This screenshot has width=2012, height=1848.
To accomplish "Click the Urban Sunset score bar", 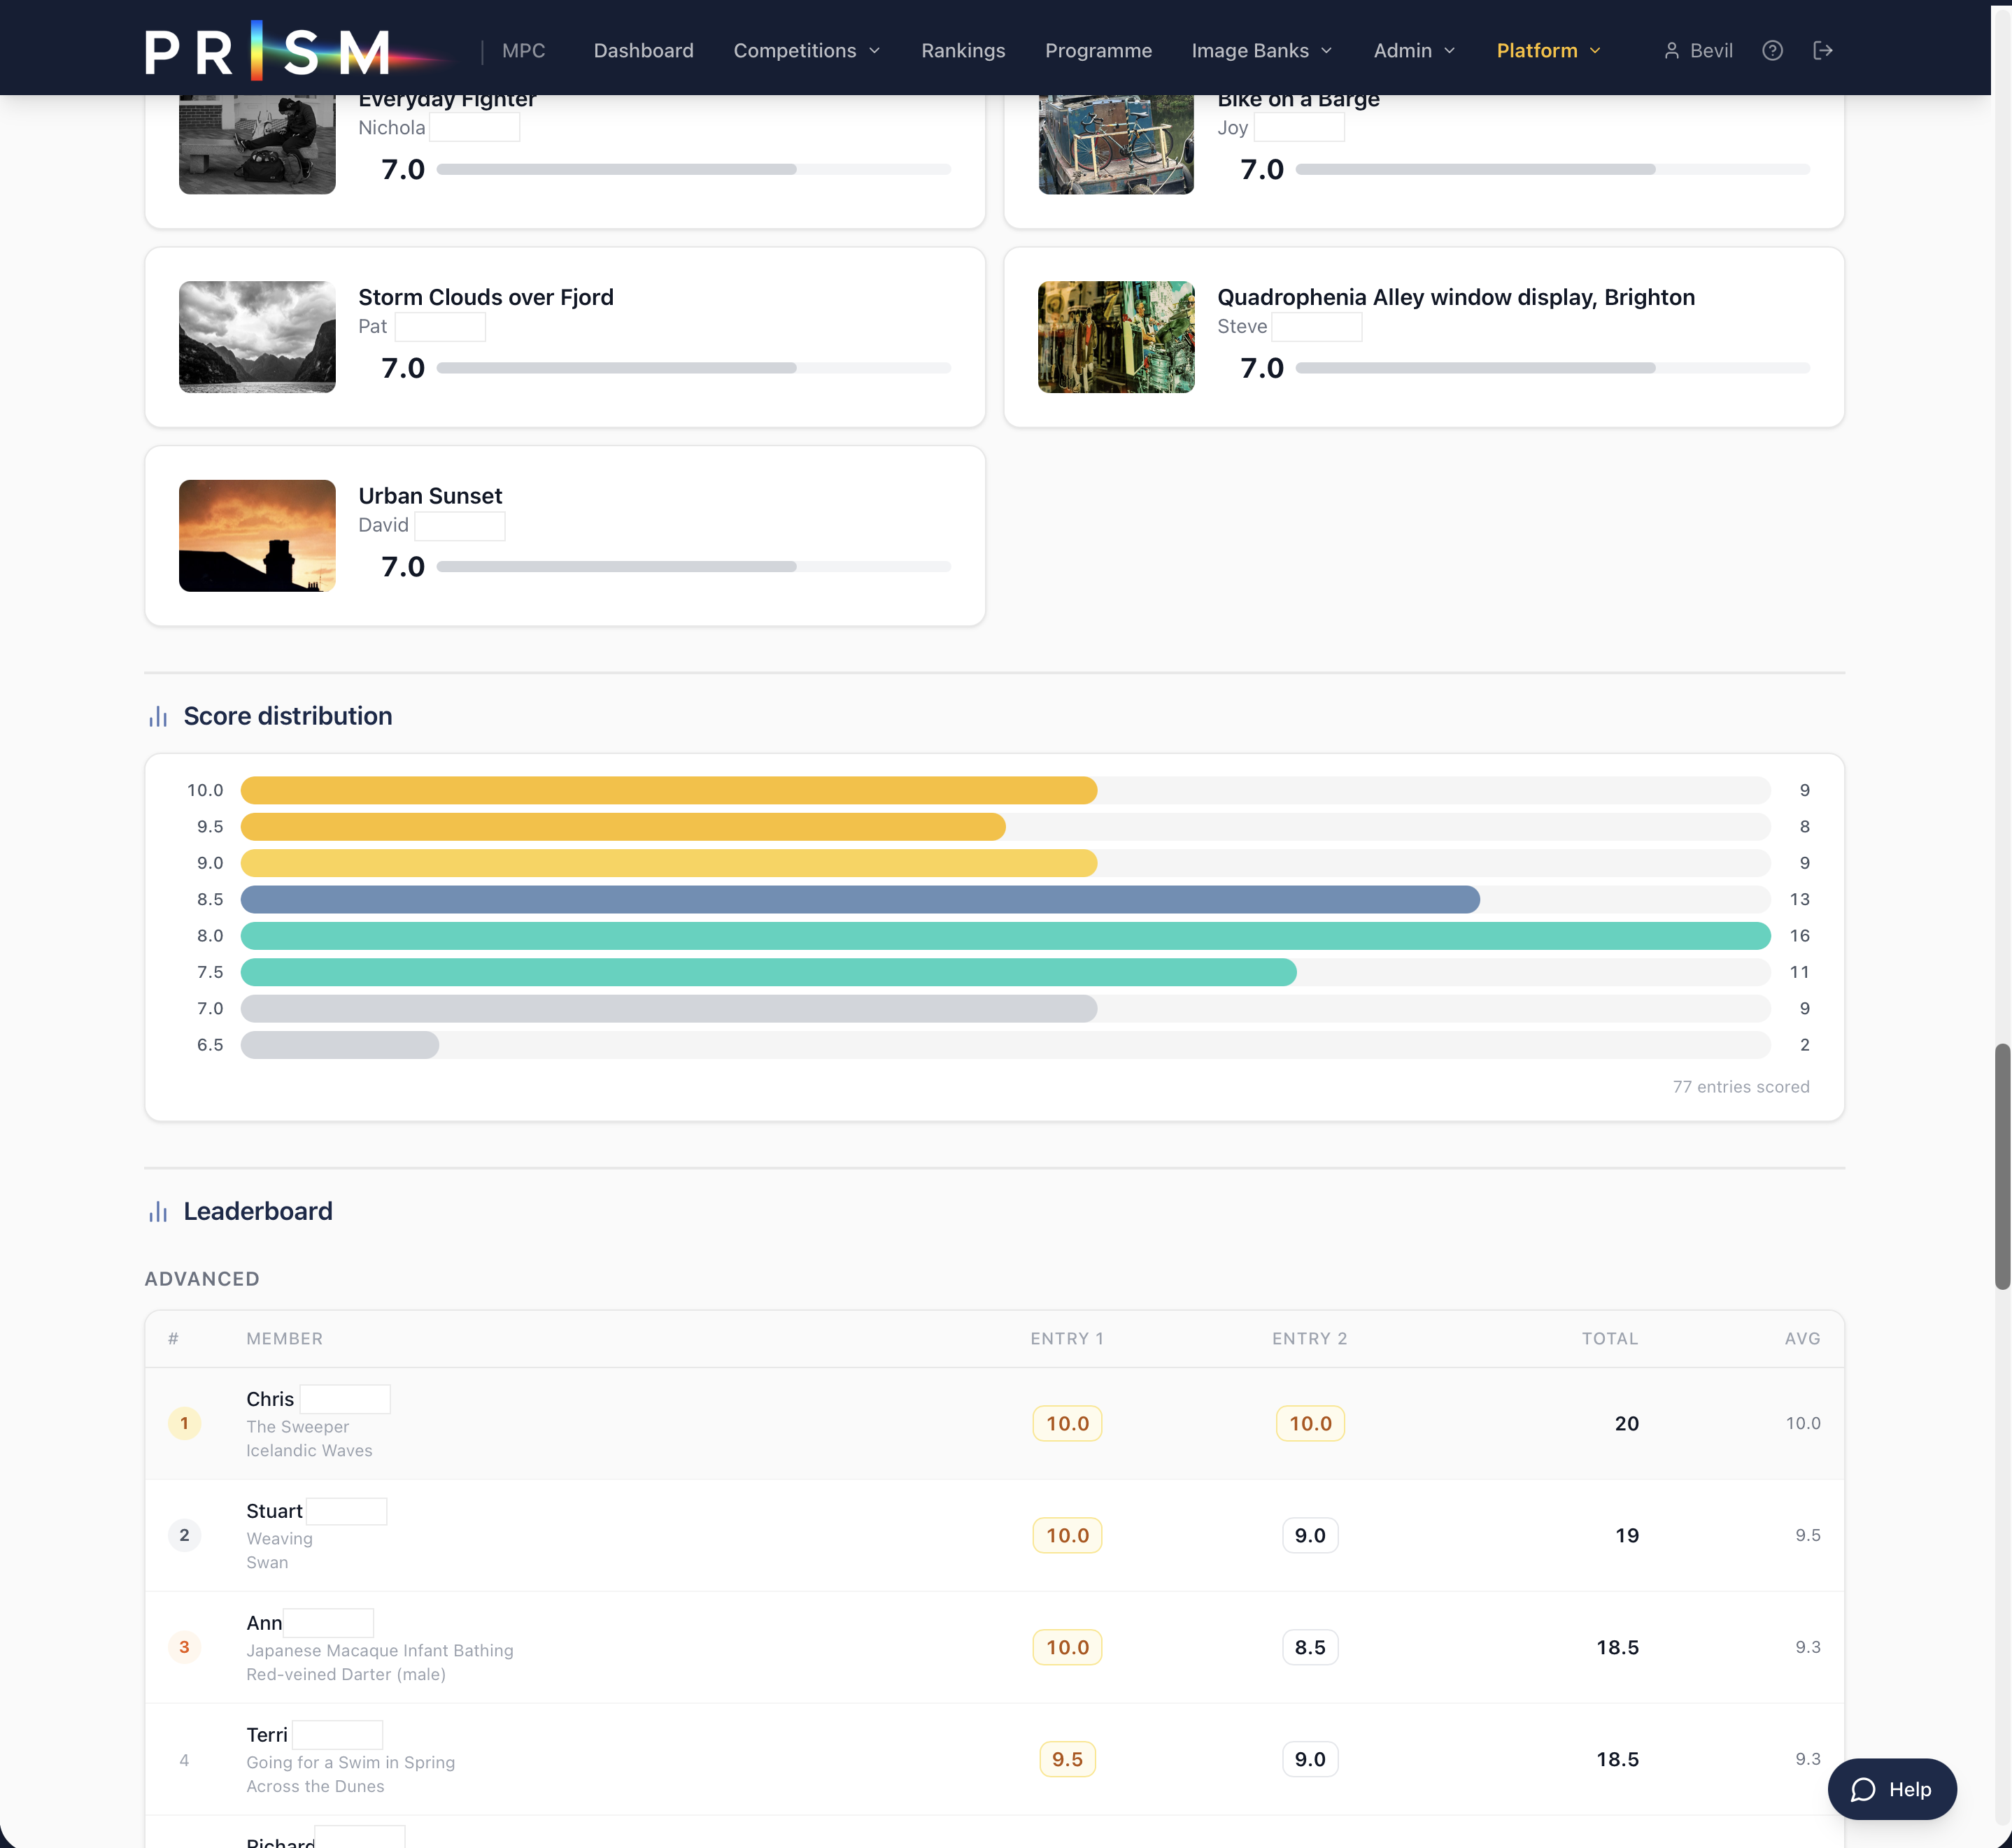I will pyautogui.click(x=694, y=567).
